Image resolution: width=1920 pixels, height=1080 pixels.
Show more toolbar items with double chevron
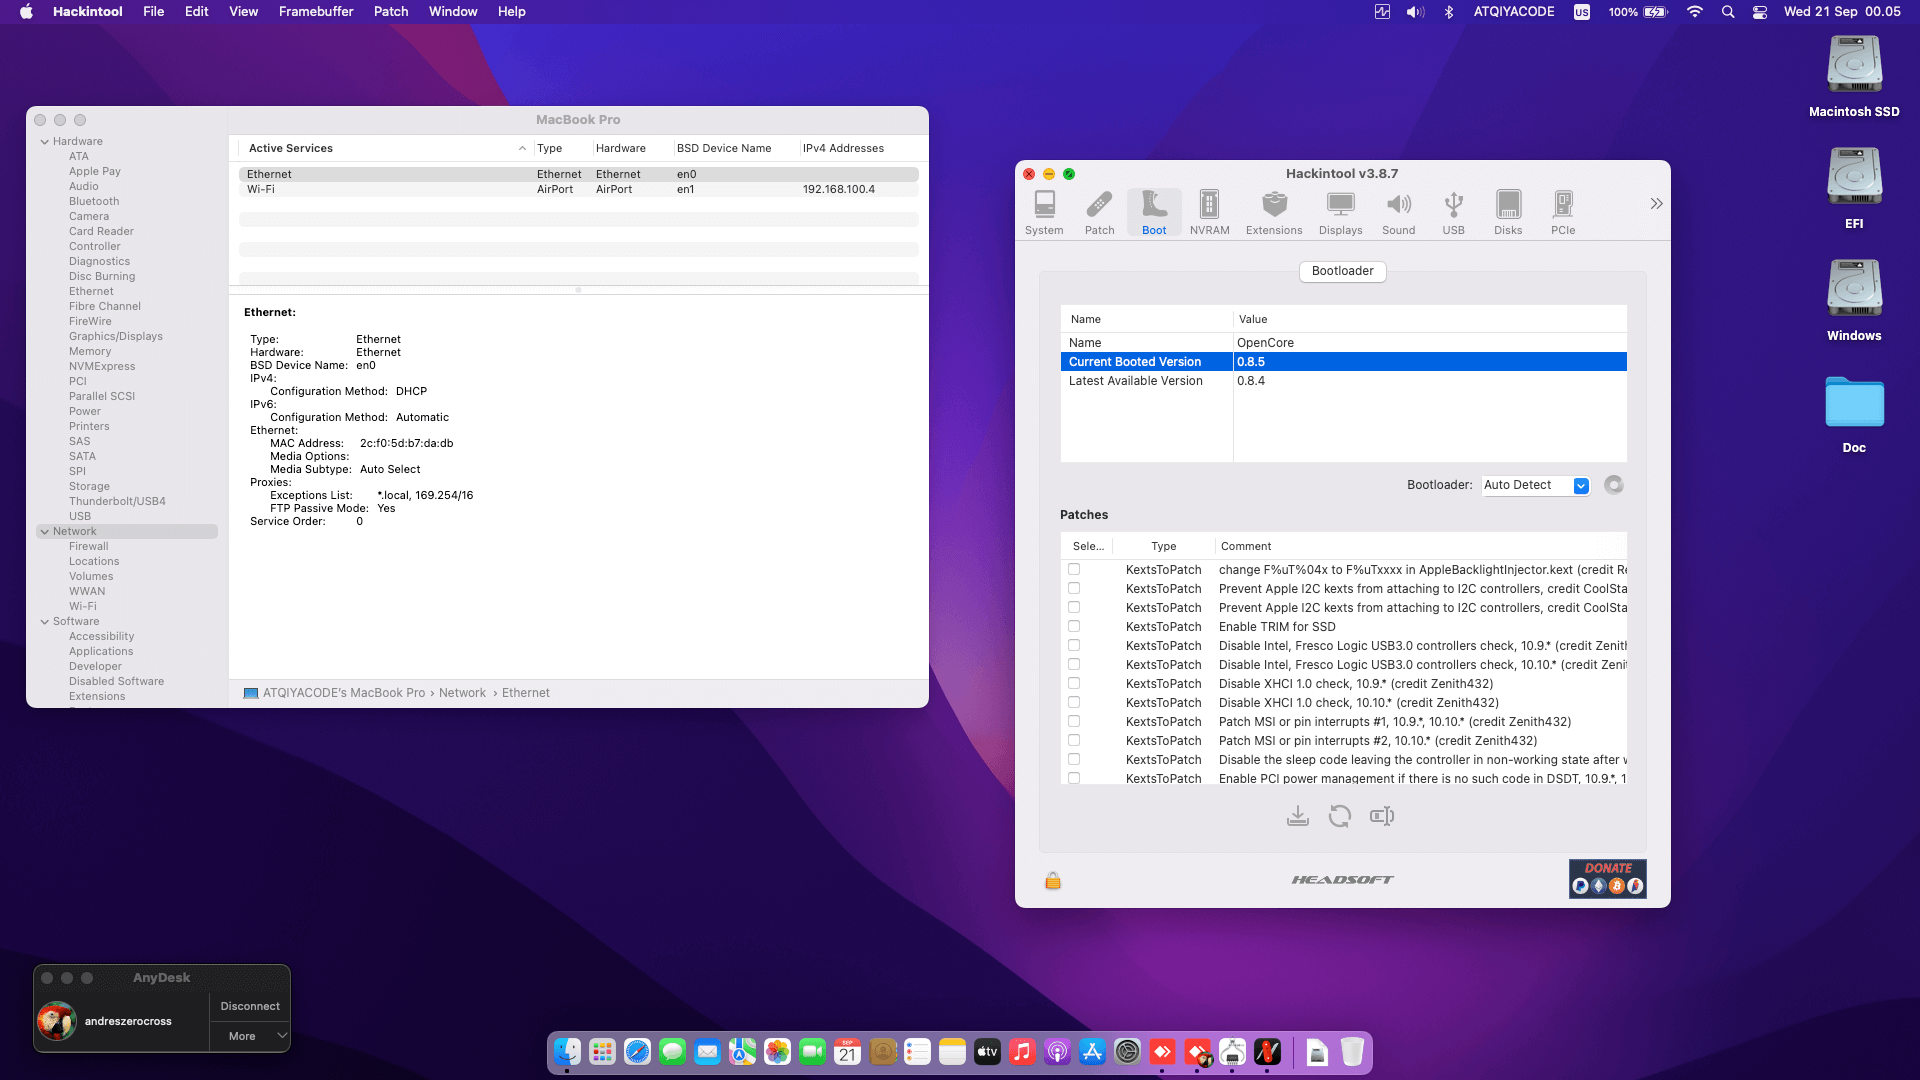tap(1656, 204)
